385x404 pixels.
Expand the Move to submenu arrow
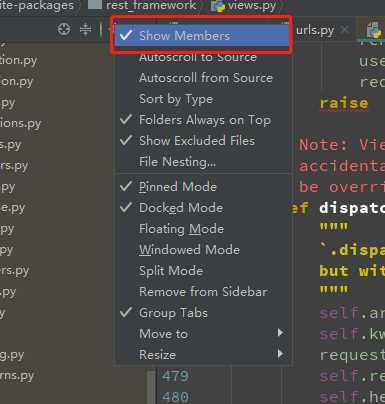tap(281, 333)
